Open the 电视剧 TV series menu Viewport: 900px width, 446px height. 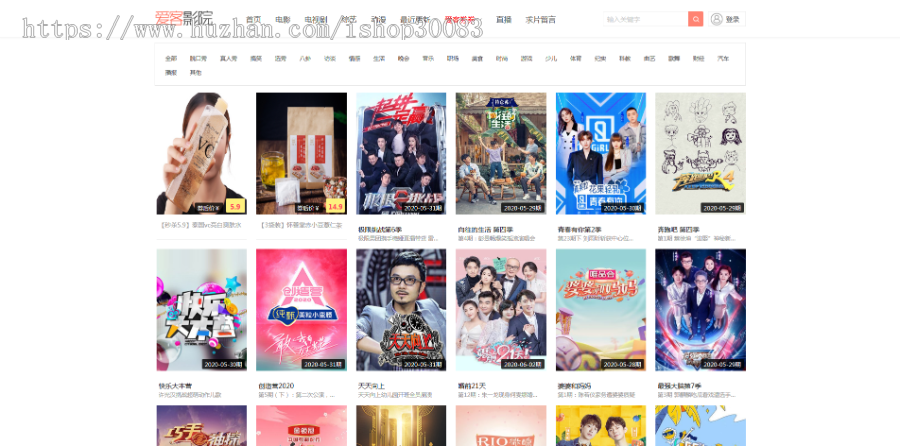click(x=316, y=20)
